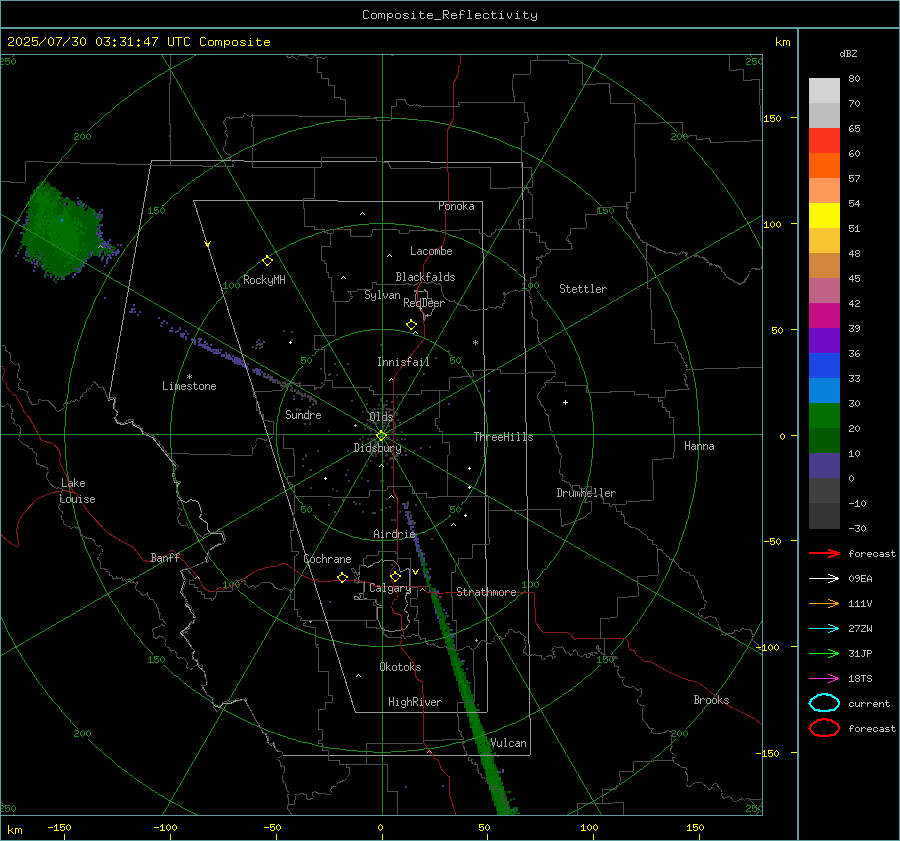
Task: Click the Drumheller city label
Action: point(586,493)
